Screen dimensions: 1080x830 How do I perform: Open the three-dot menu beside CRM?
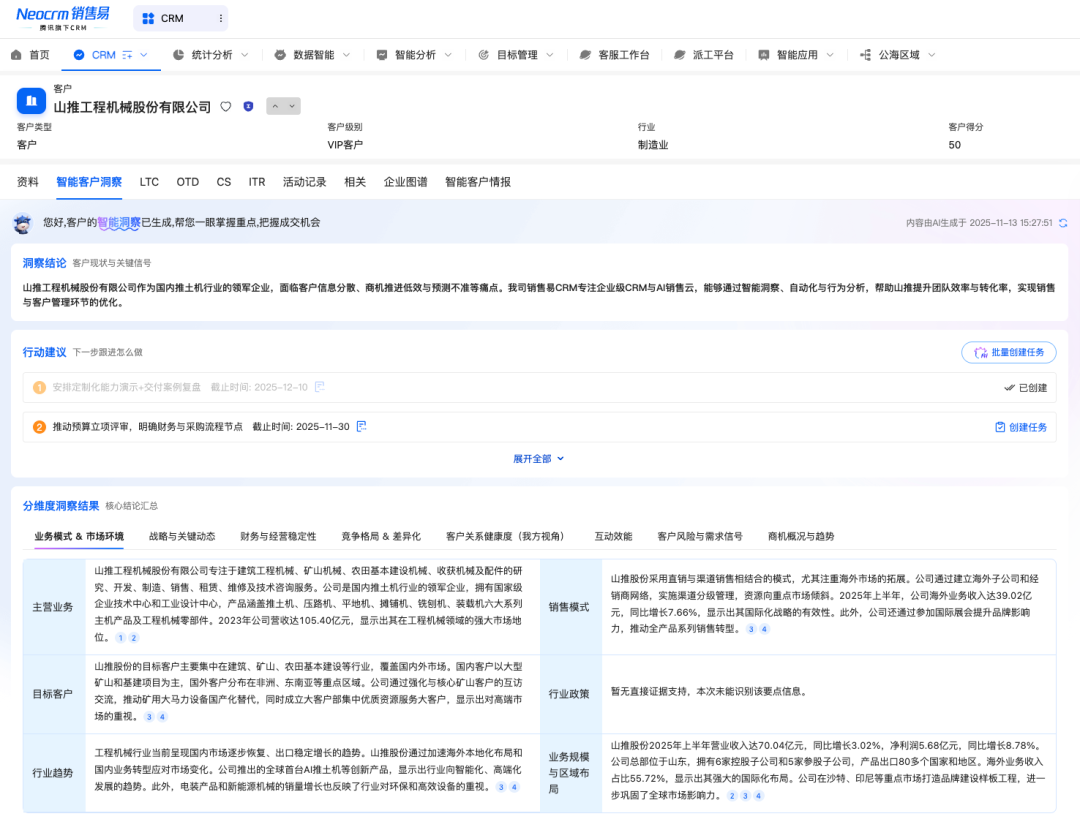click(220, 19)
